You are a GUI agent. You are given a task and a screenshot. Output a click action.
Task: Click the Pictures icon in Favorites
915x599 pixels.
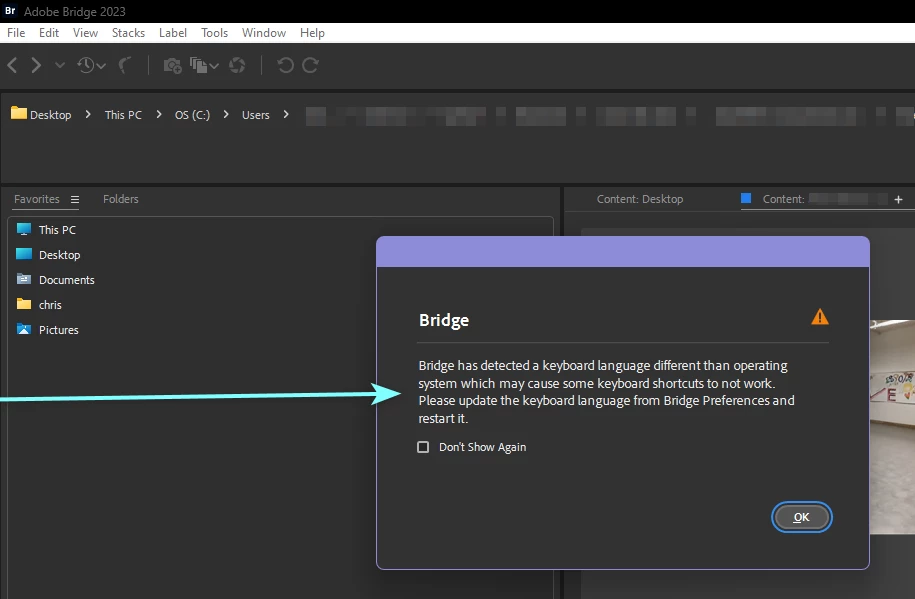[24, 329]
